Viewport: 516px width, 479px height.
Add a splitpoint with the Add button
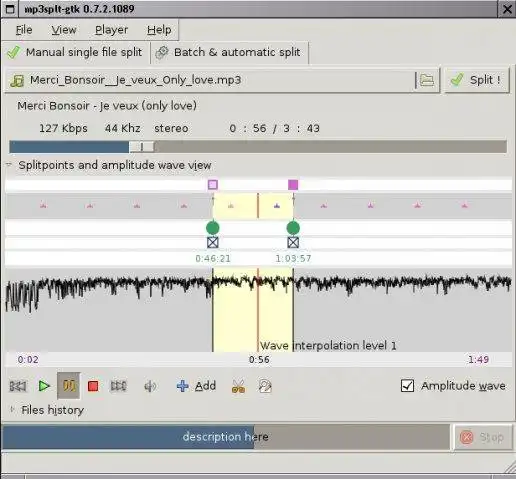196,386
